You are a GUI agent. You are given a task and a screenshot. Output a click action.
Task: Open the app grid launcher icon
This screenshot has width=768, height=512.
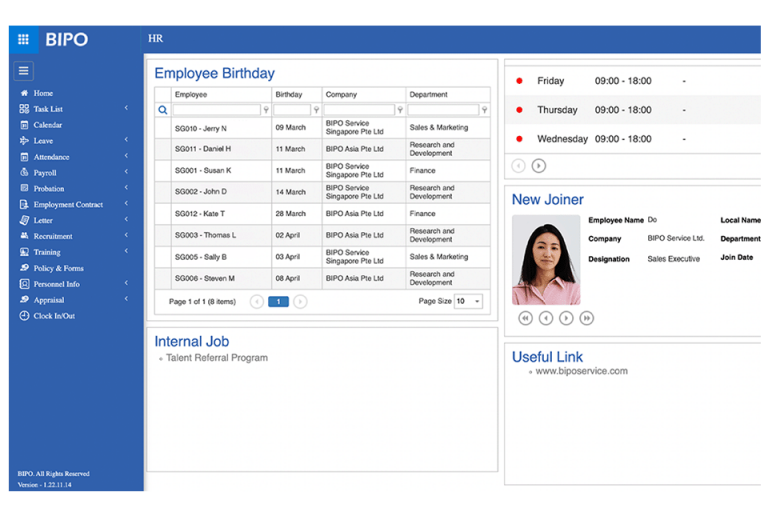[x=24, y=39]
